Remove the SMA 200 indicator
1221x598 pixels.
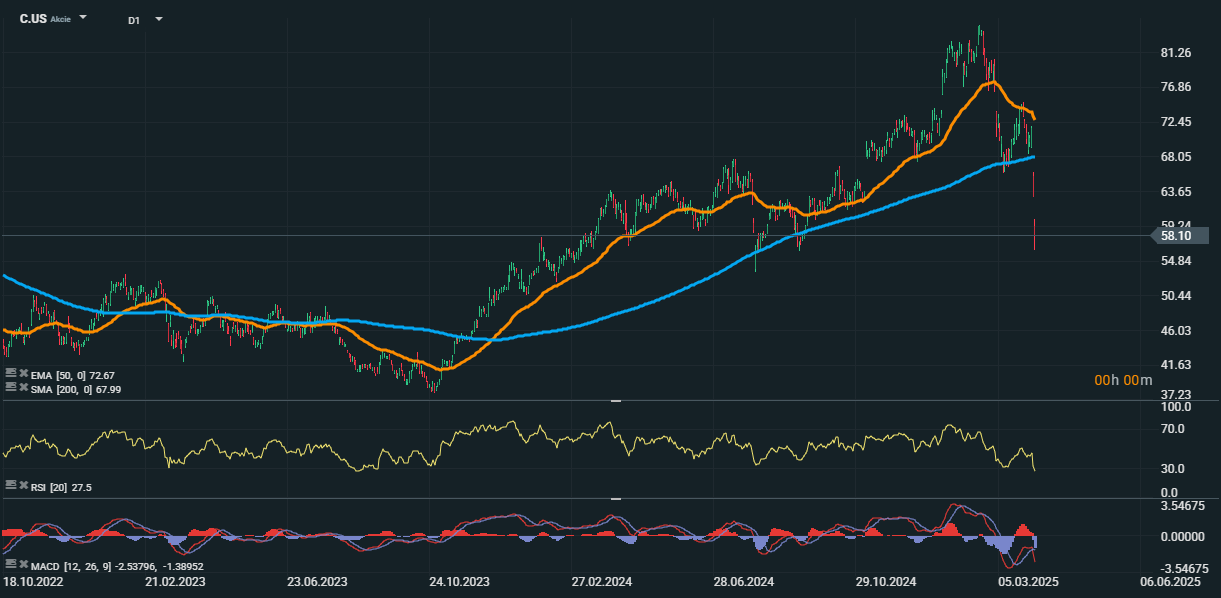coord(23,387)
